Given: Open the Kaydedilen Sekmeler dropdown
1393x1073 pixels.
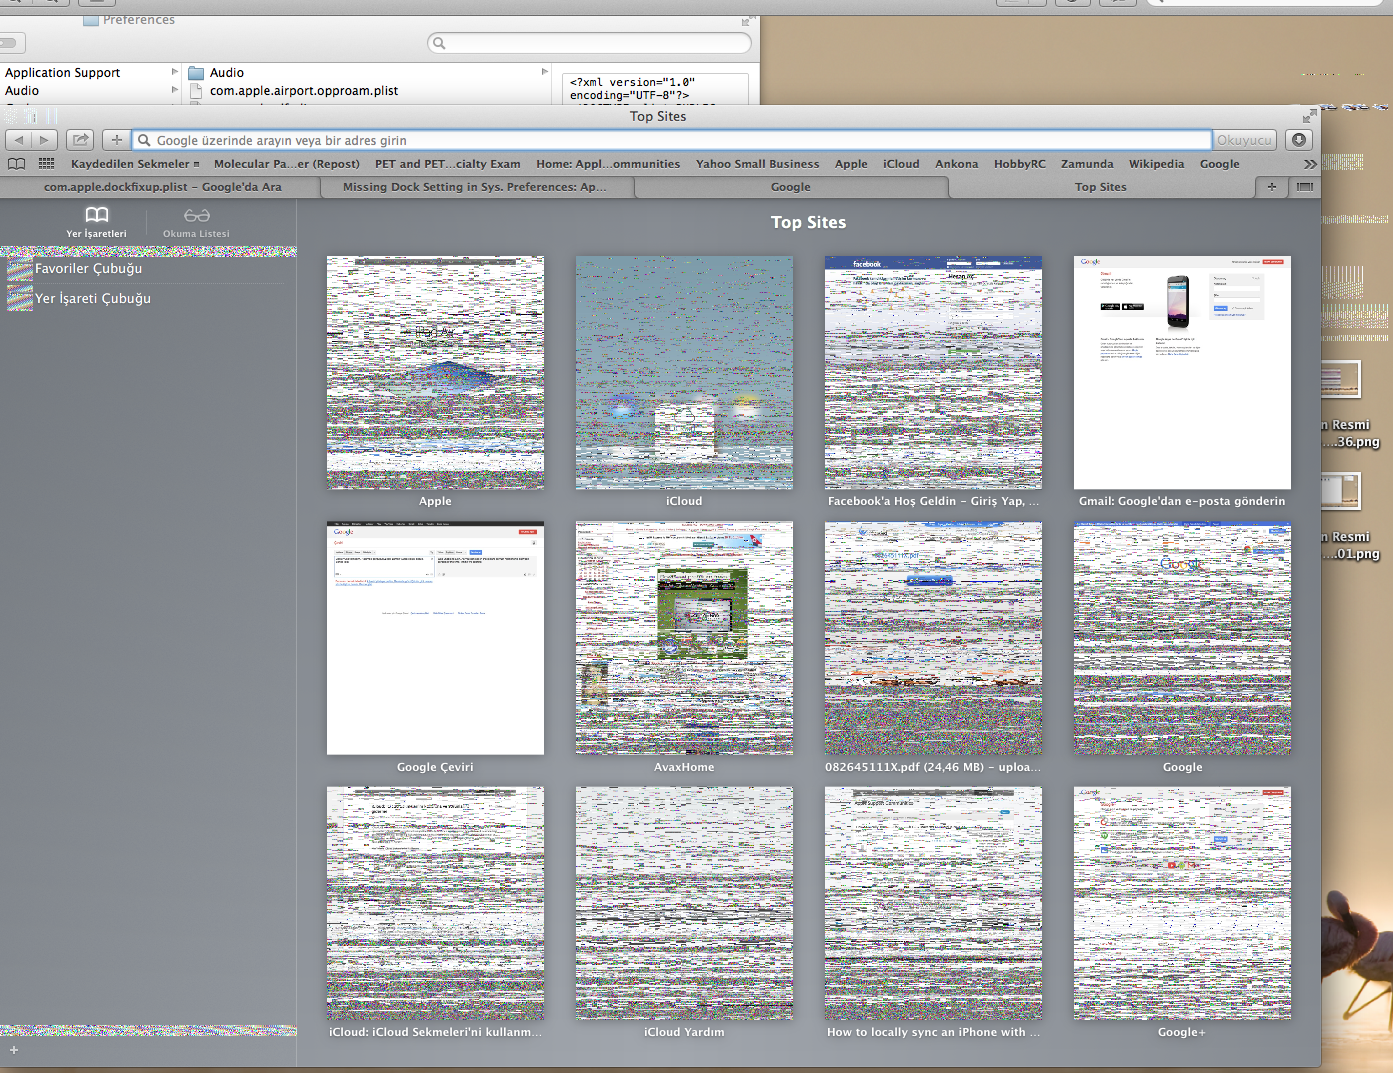Looking at the screenshot, I should coord(135,164).
